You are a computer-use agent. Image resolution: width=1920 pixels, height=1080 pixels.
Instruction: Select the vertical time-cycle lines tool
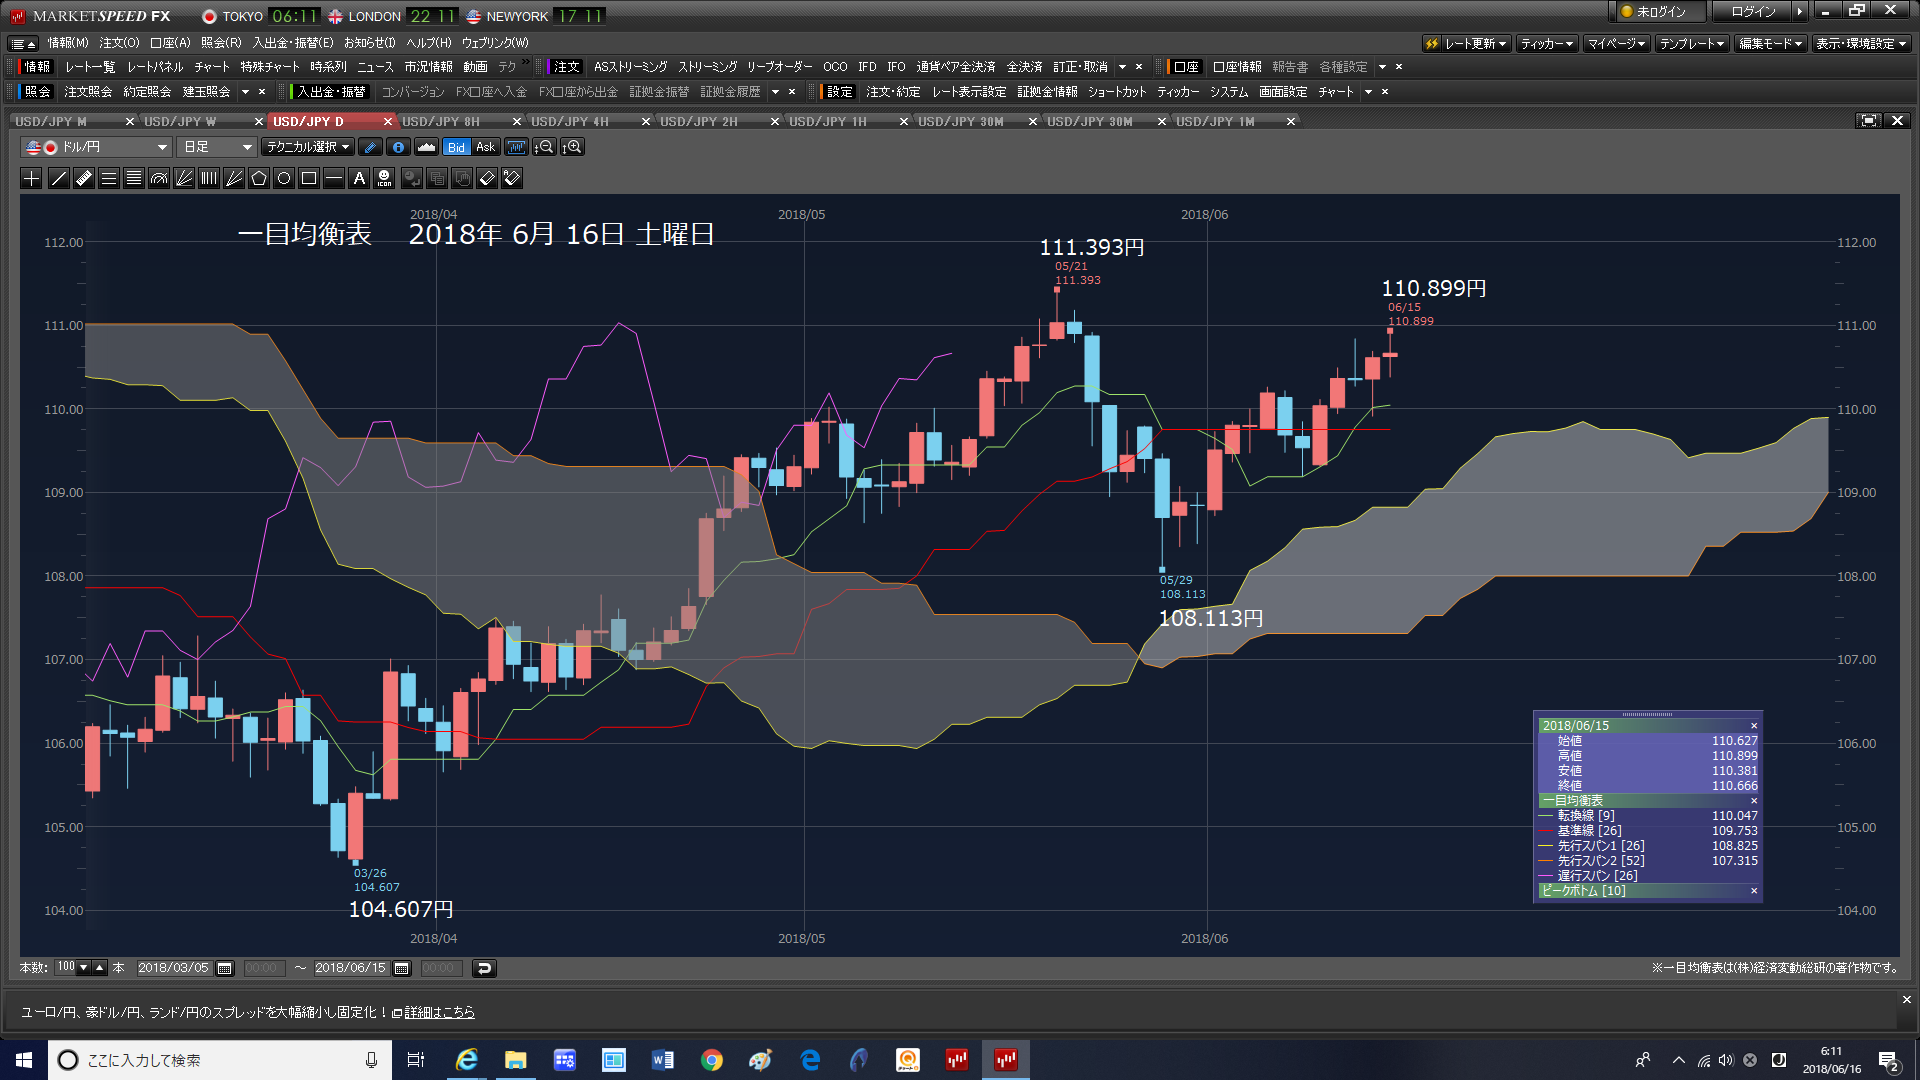click(208, 179)
